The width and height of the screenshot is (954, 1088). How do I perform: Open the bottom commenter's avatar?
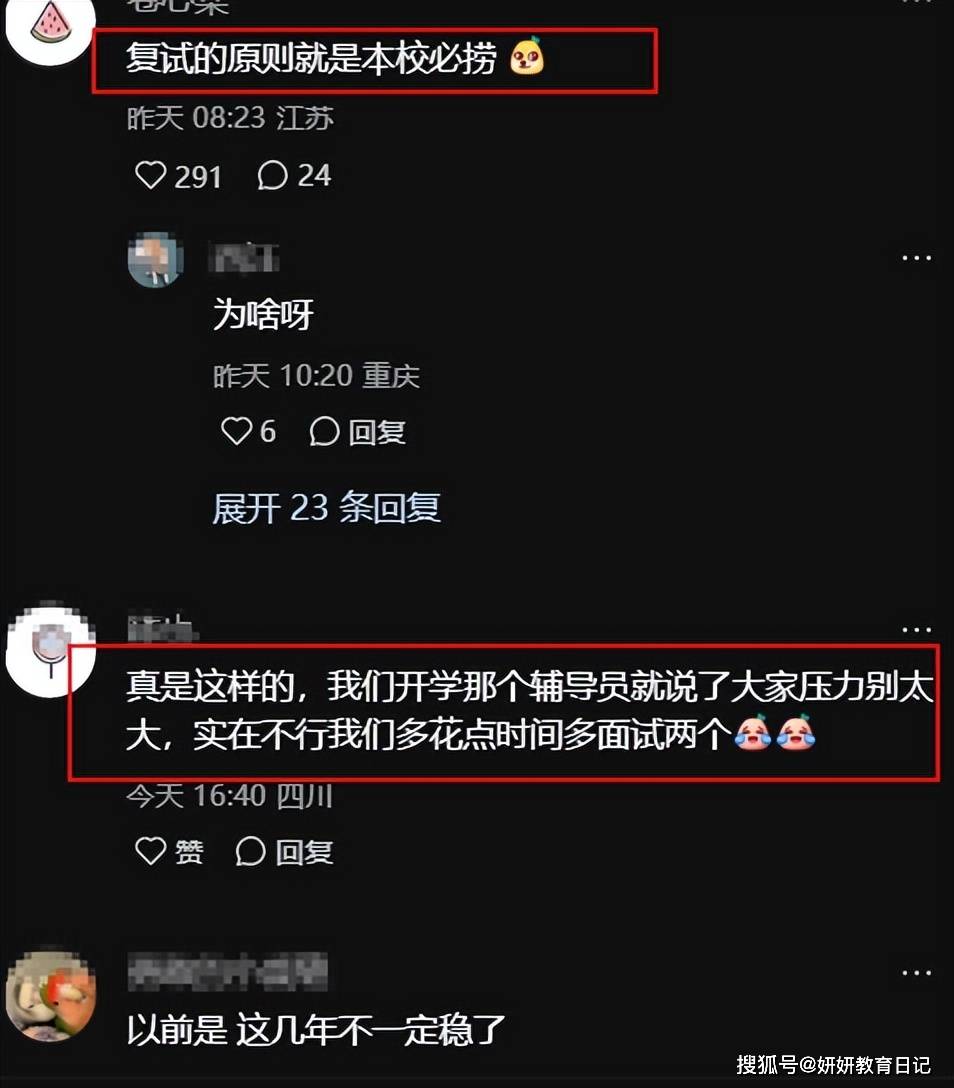pos(50,996)
